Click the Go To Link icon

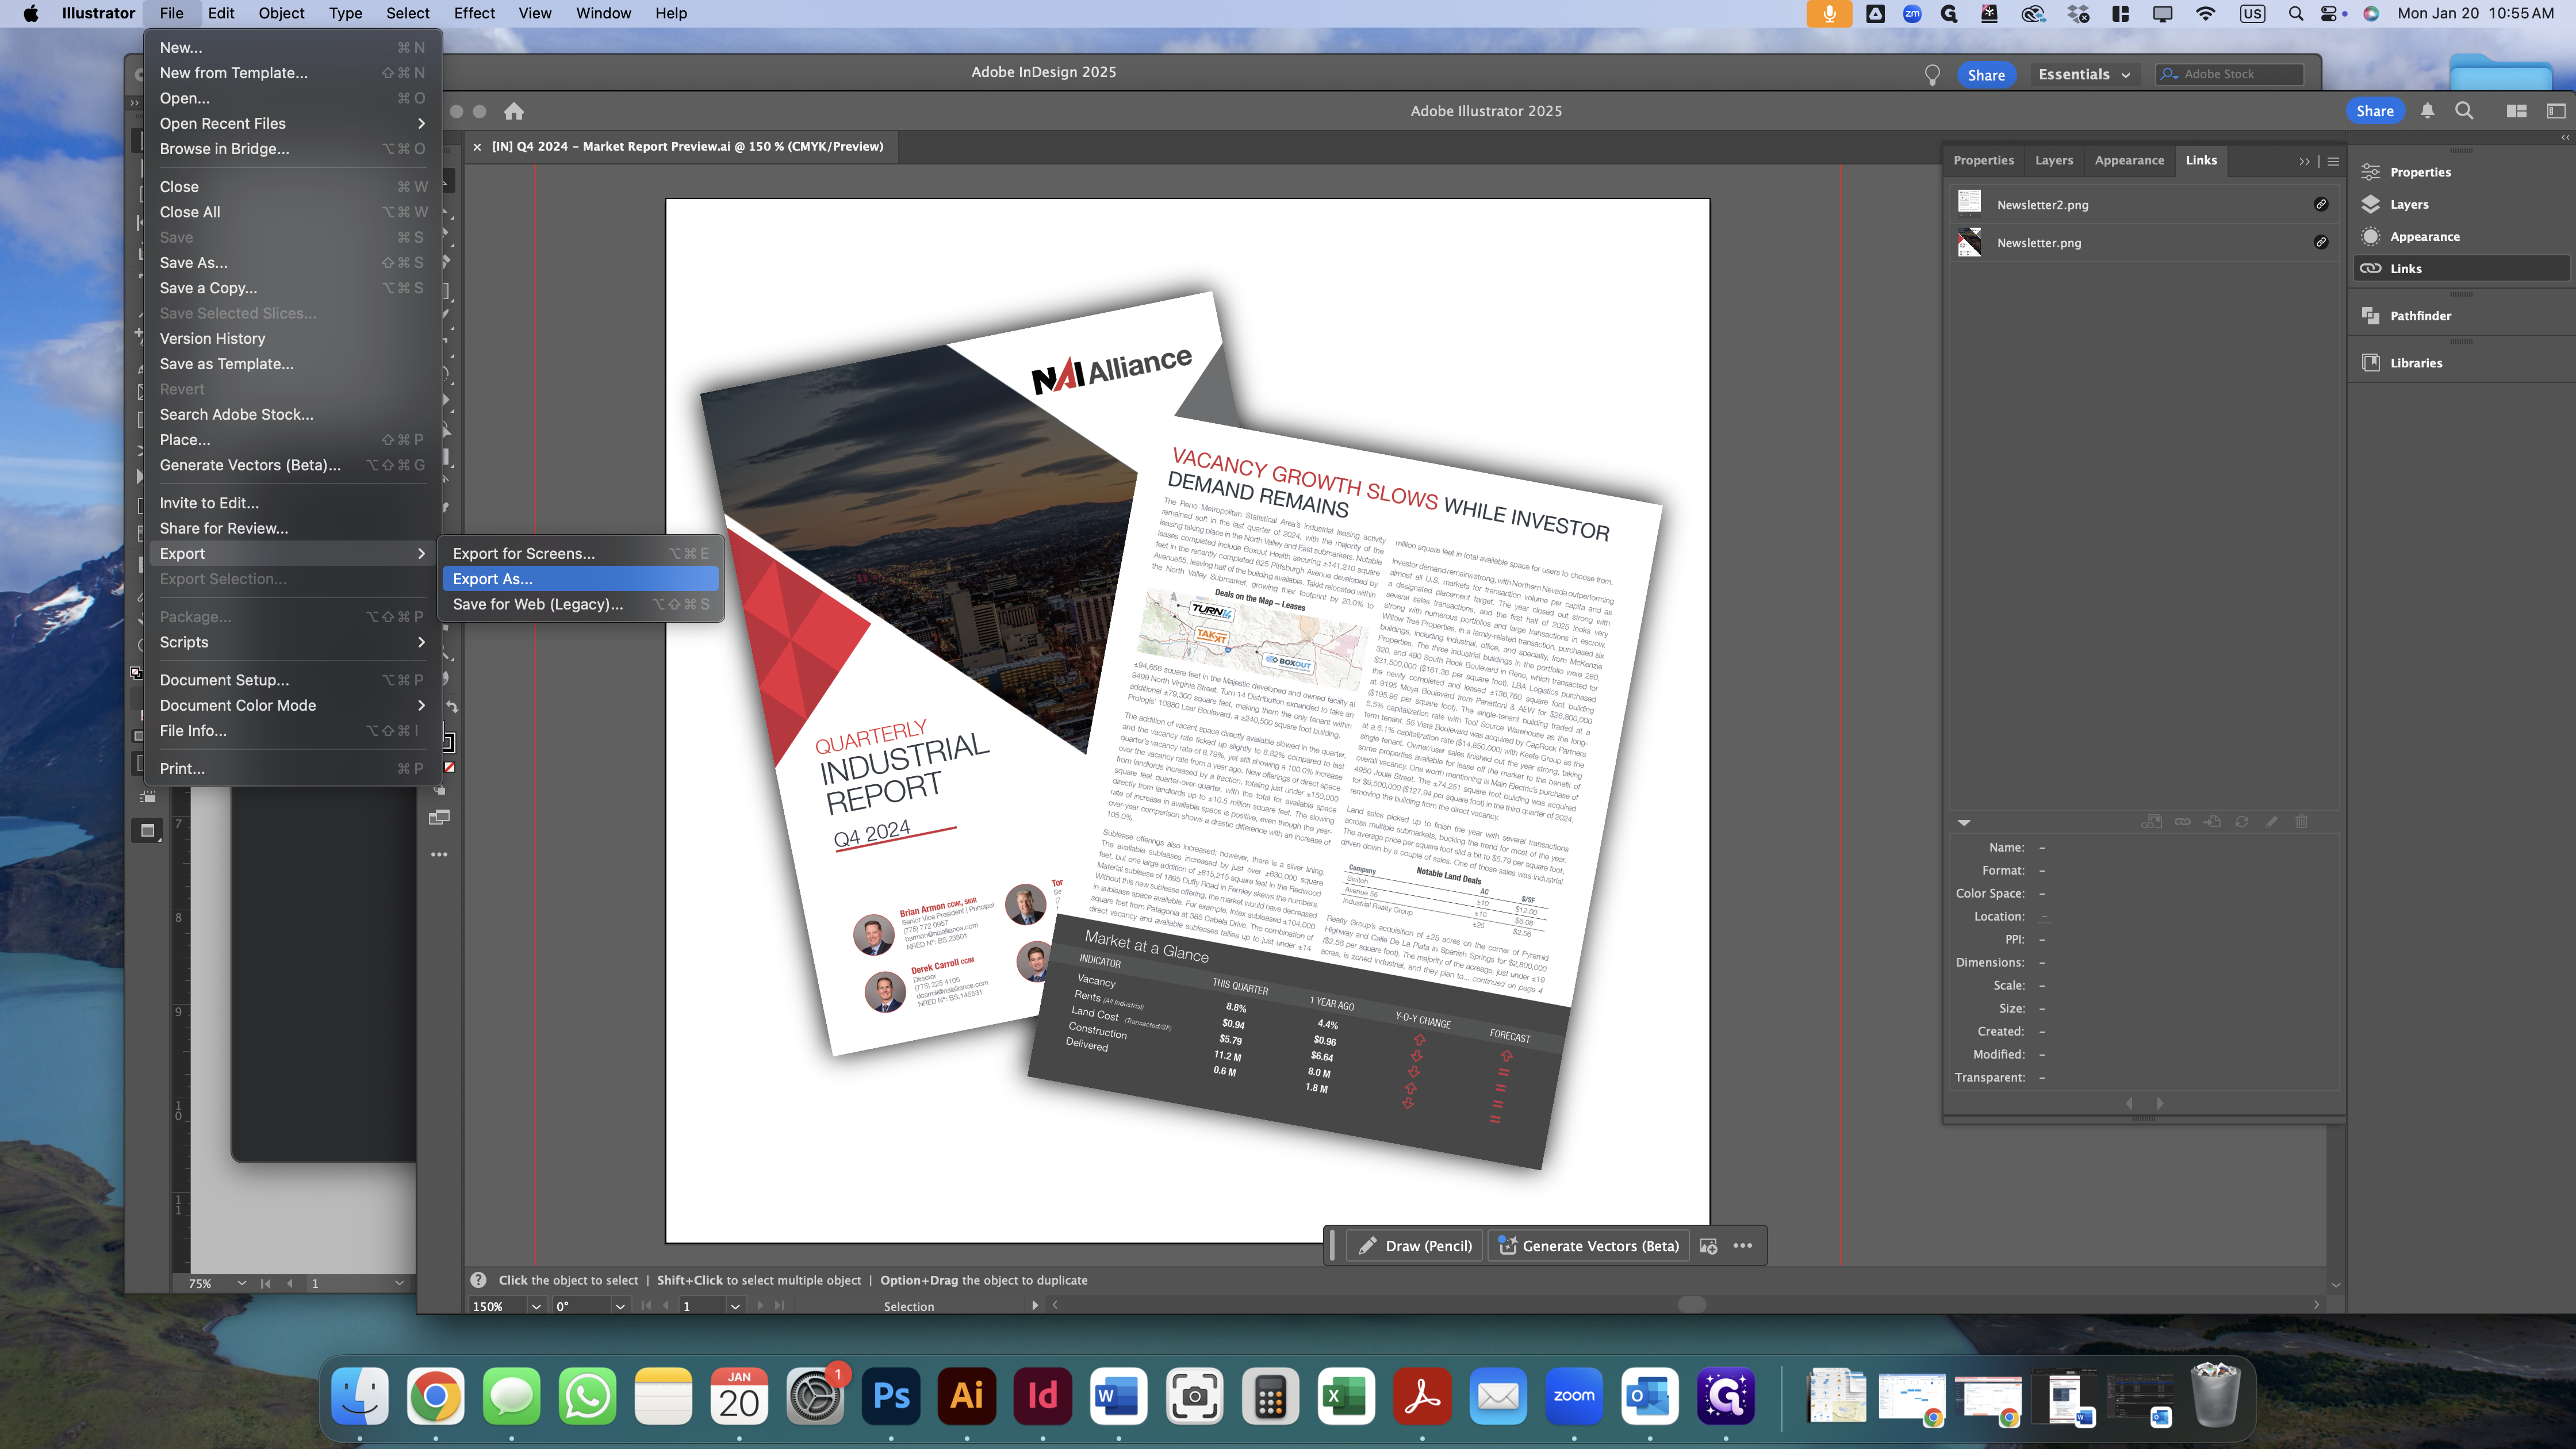2213,821
